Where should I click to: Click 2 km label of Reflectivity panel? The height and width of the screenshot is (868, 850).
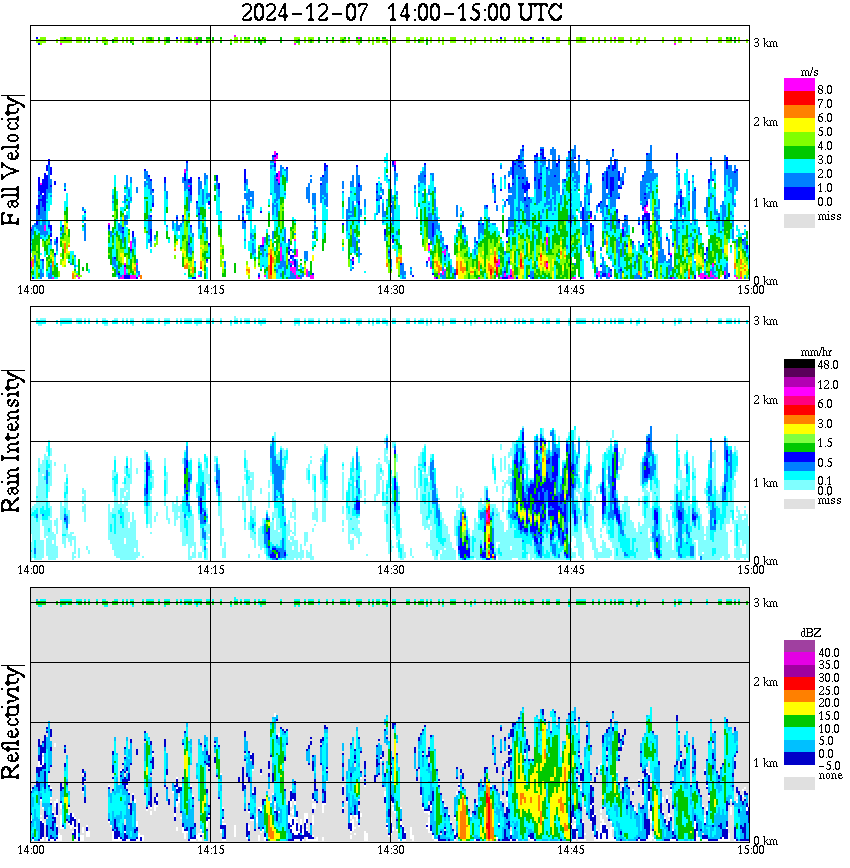point(765,682)
